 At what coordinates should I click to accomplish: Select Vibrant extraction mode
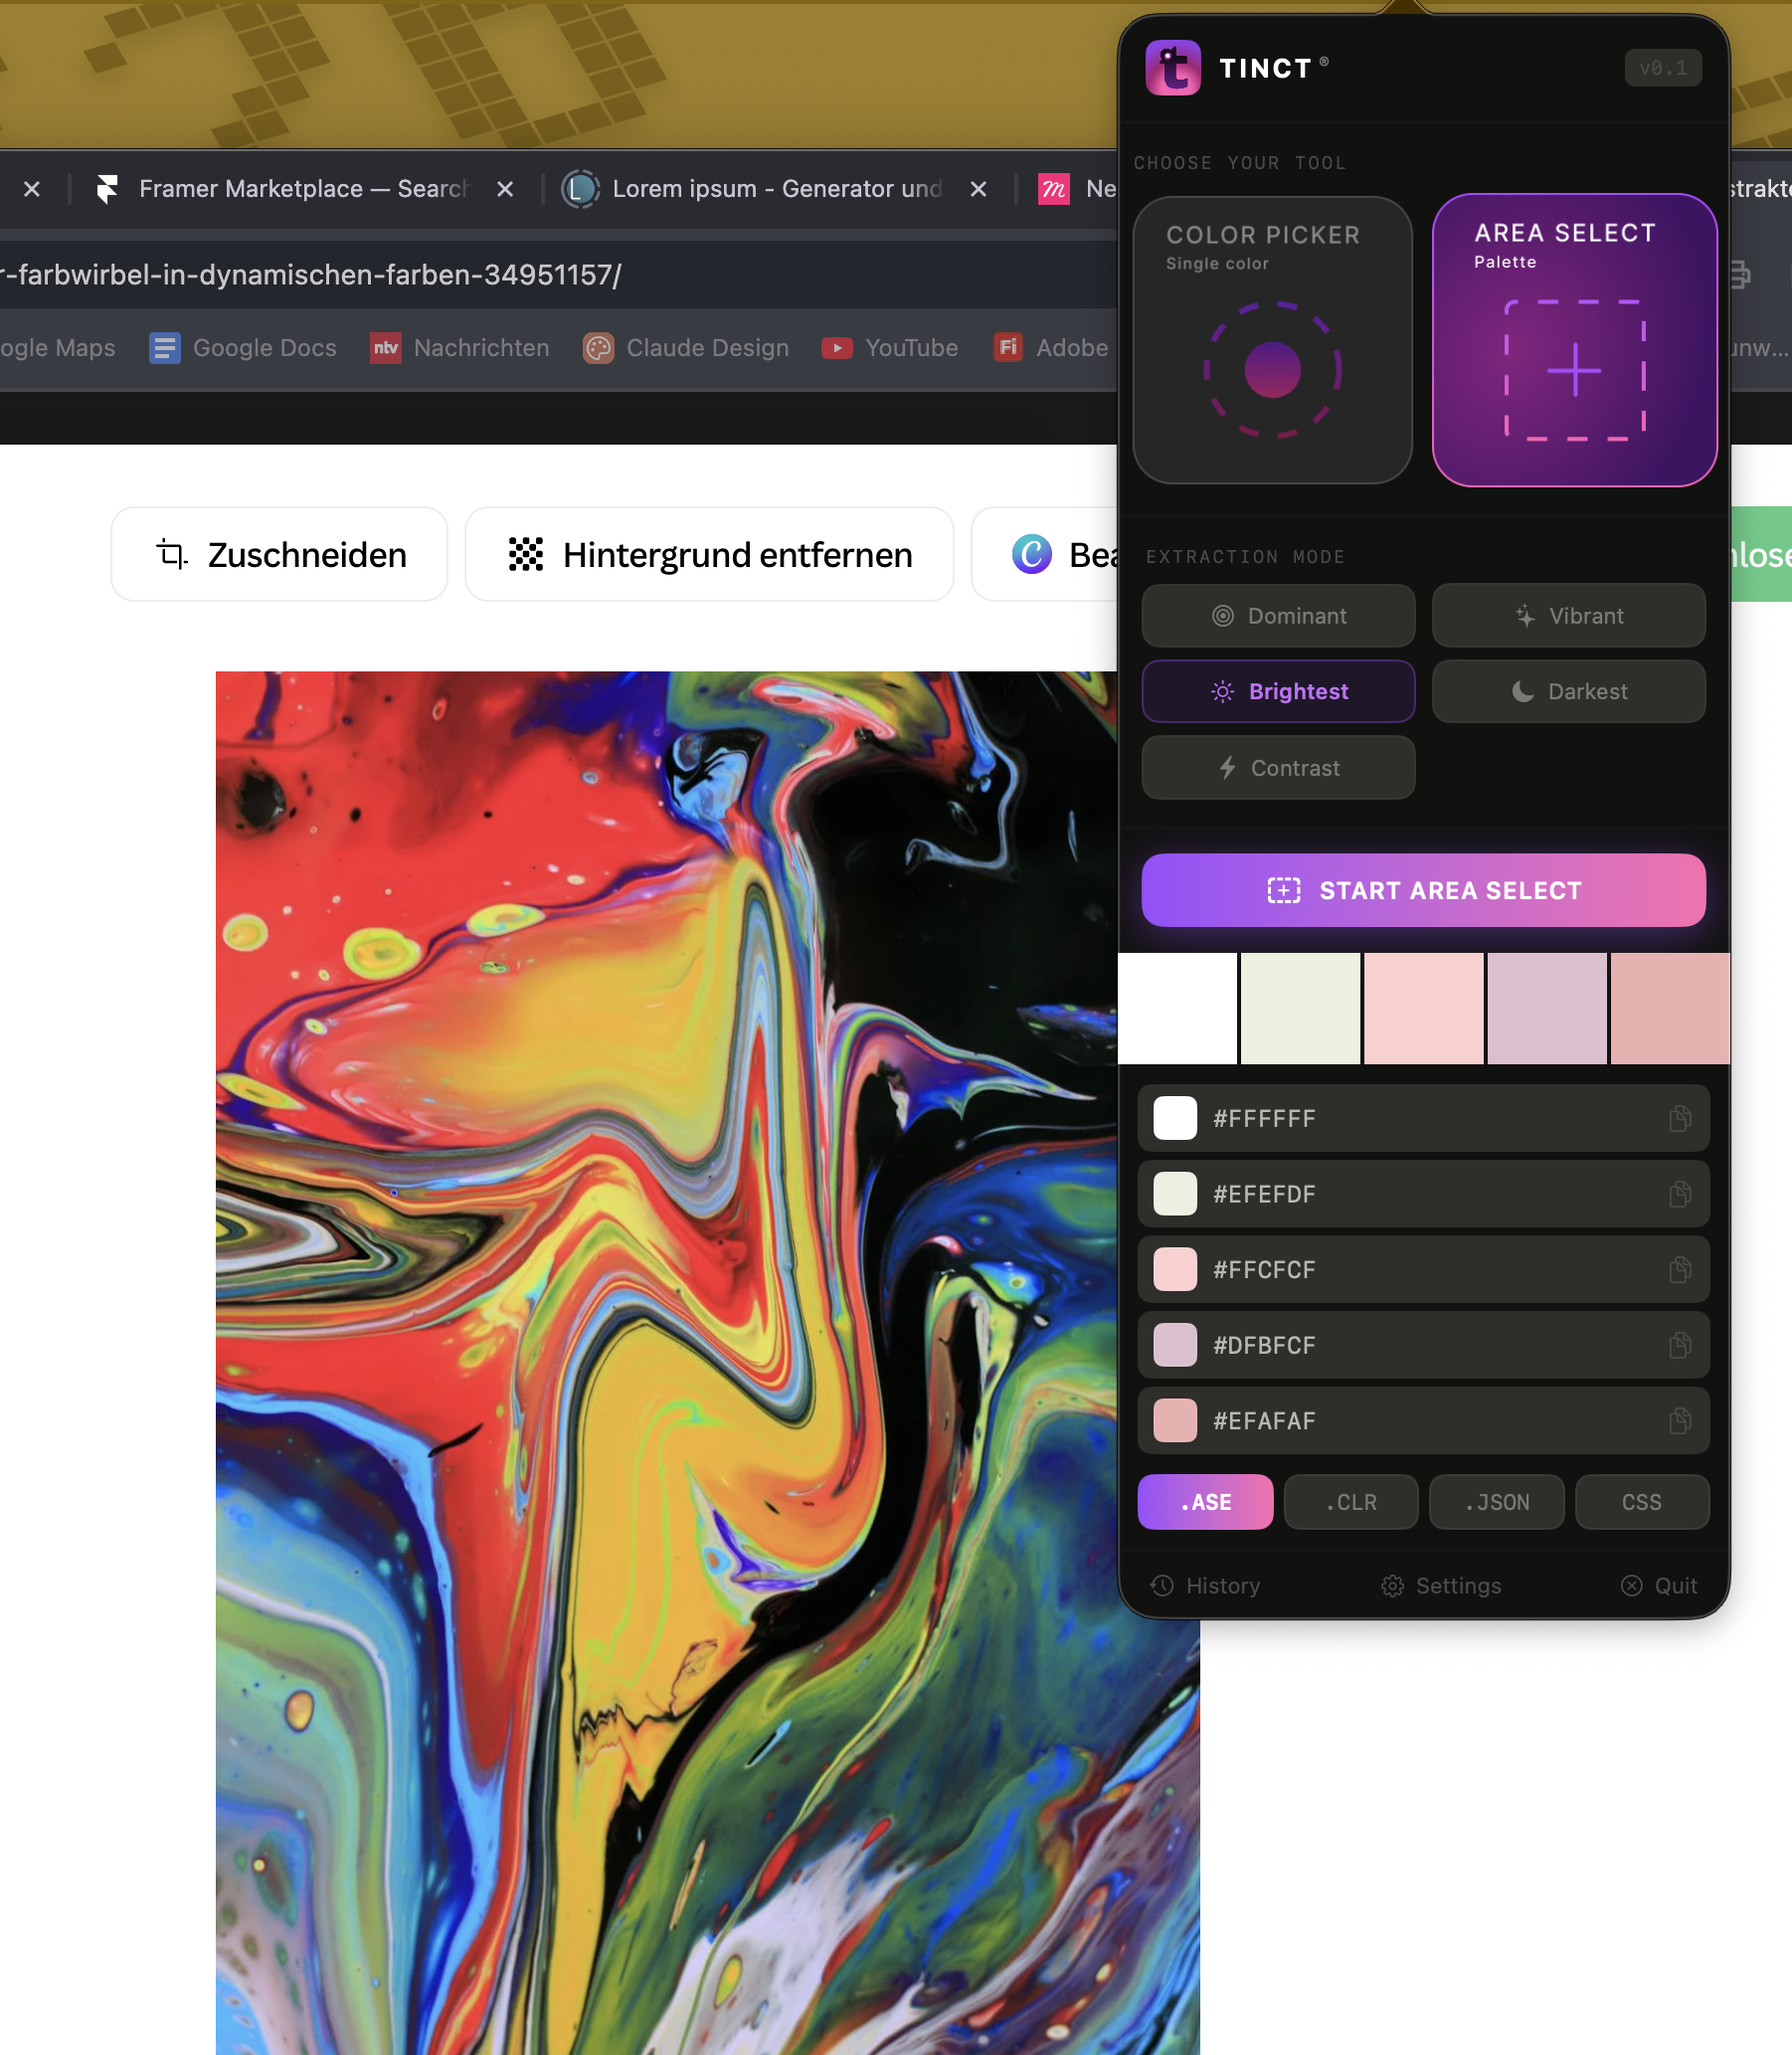click(x=1568, y=616)
